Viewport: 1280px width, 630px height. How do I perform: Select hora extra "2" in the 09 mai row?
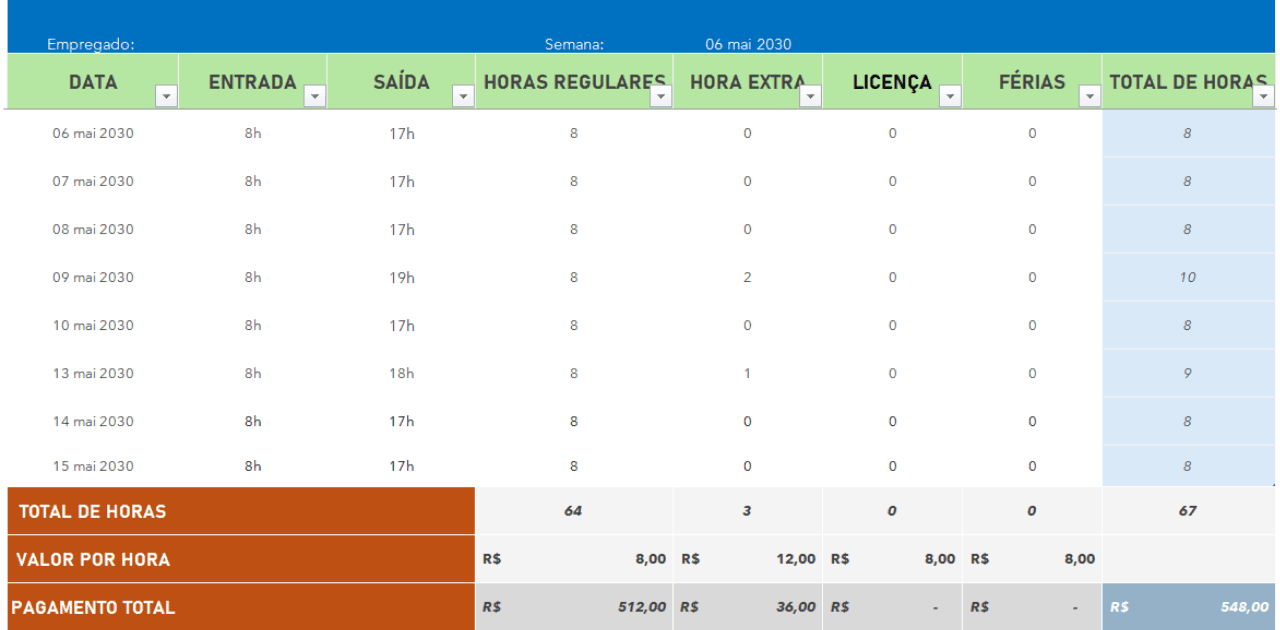click(748, 277)
